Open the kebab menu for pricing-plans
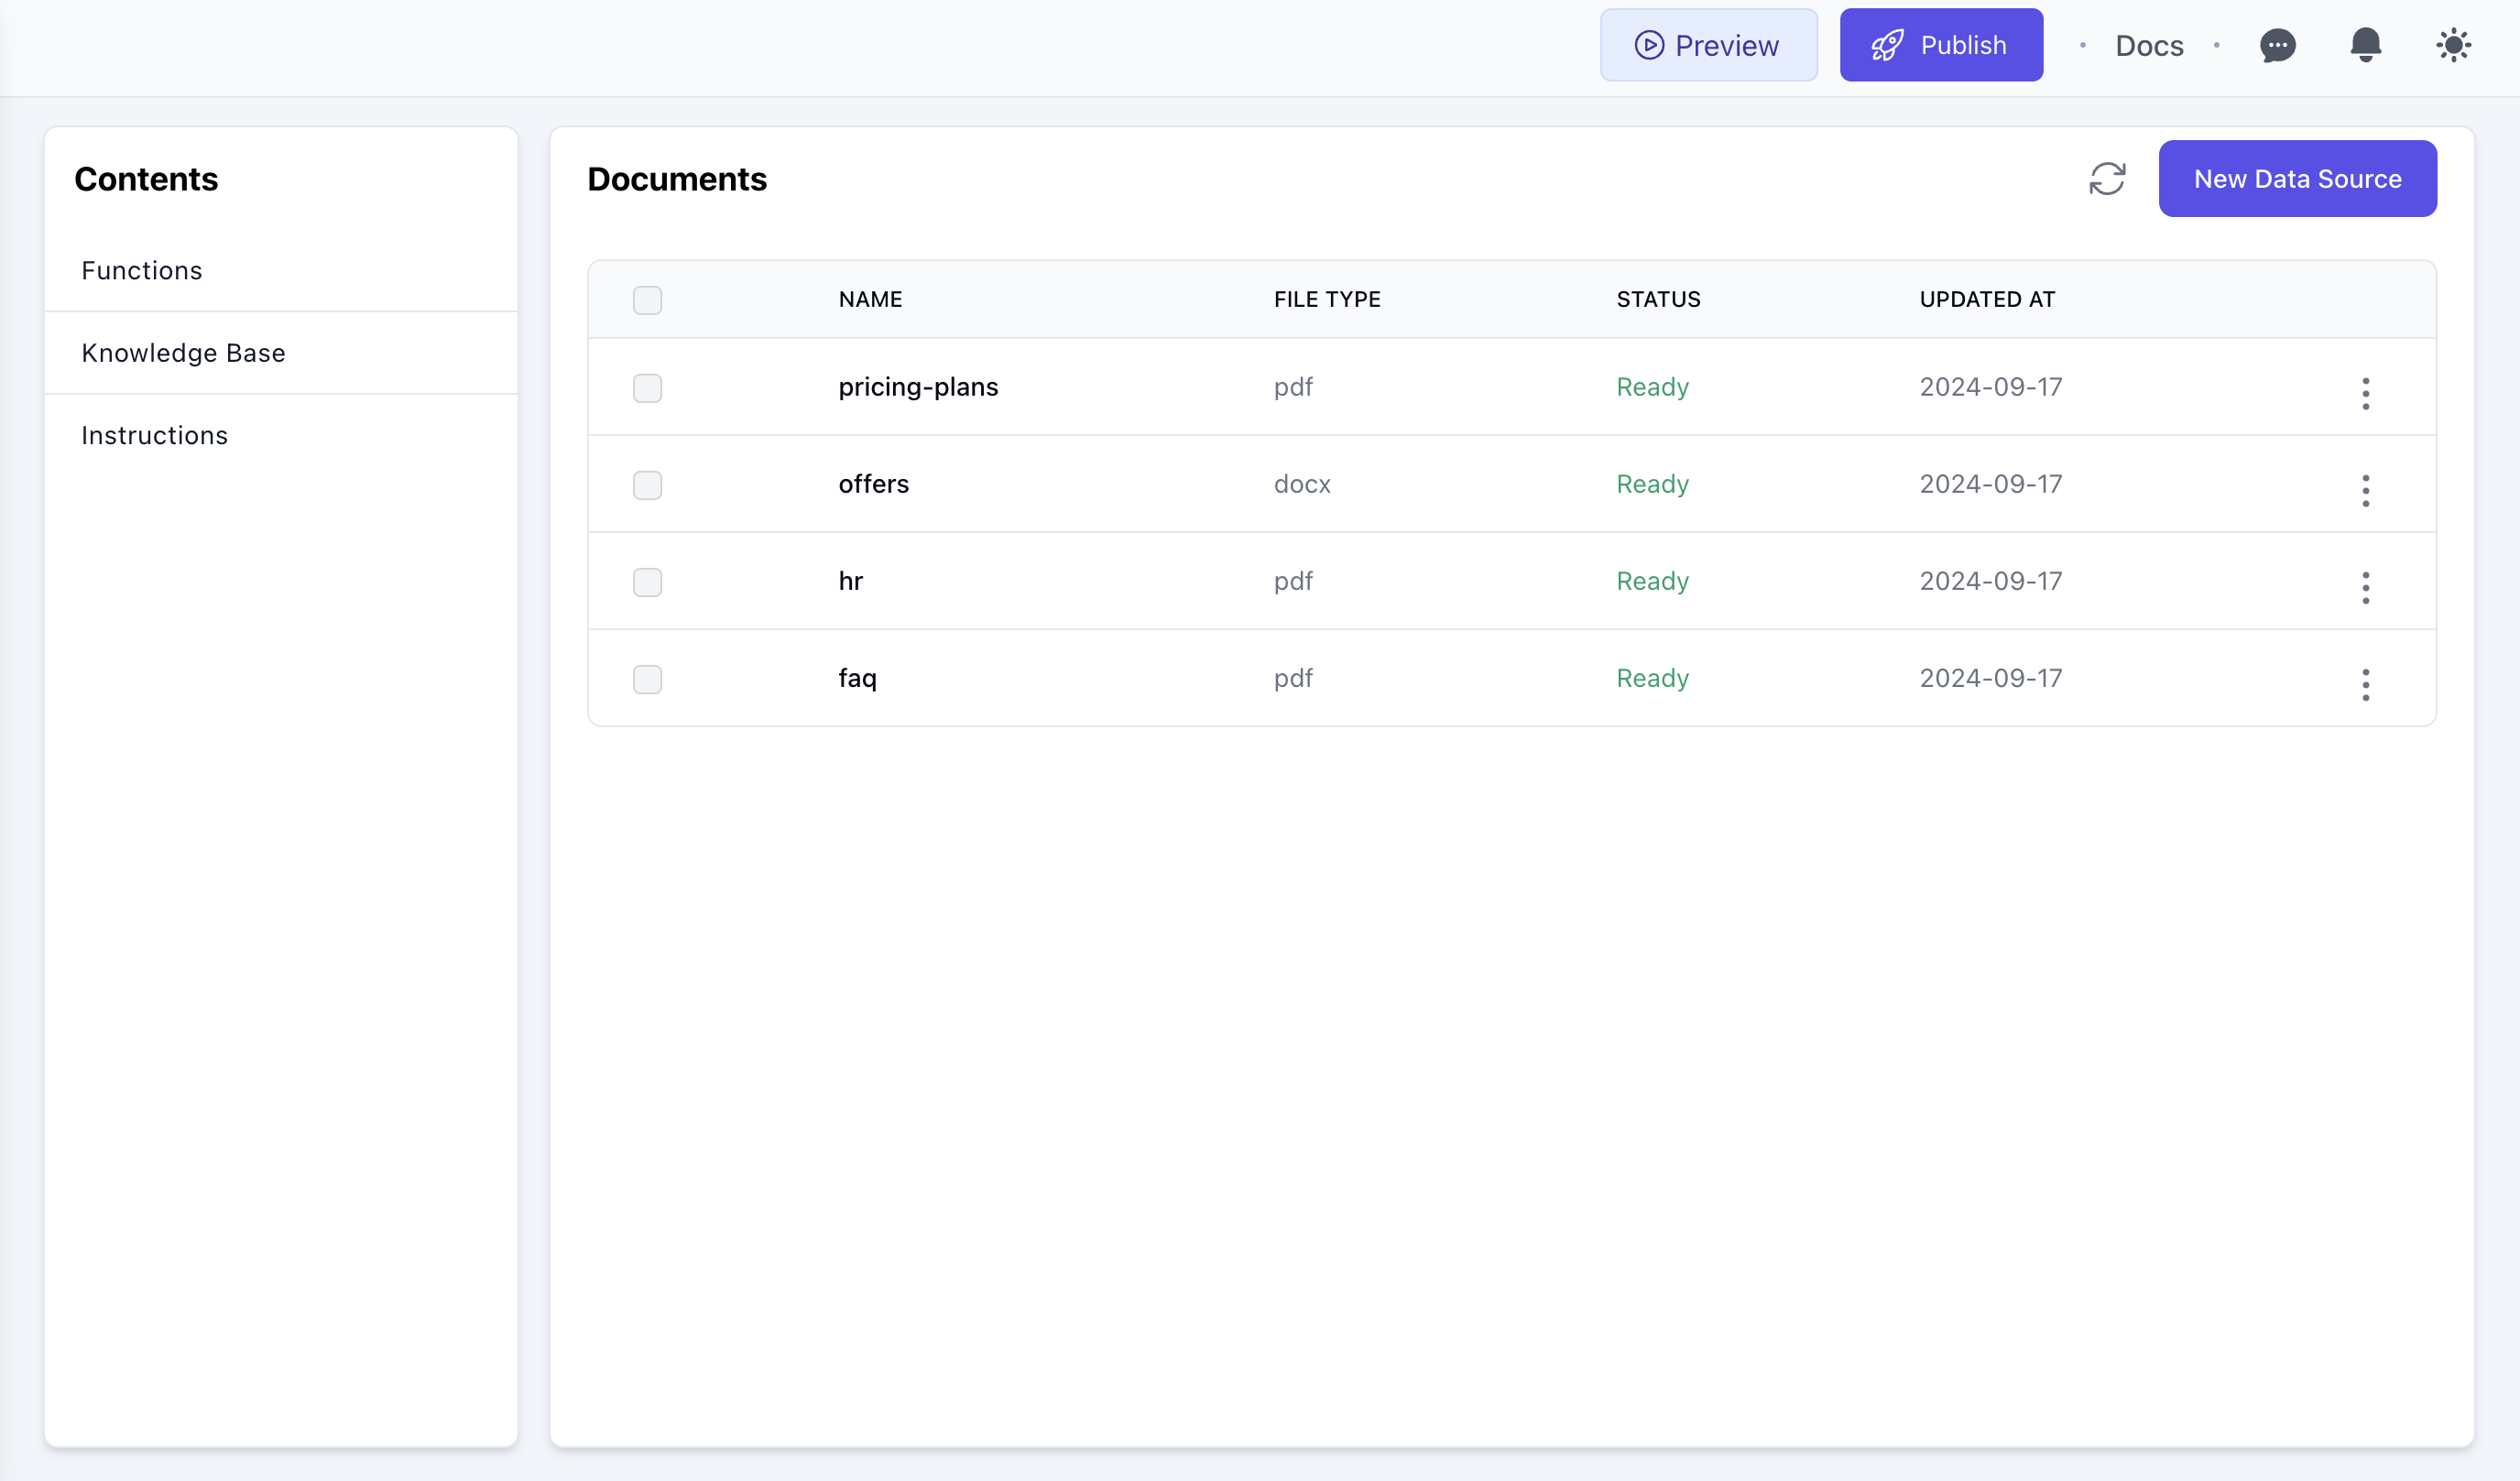Viewport: 2520px width, 1481px height. 2366,393
